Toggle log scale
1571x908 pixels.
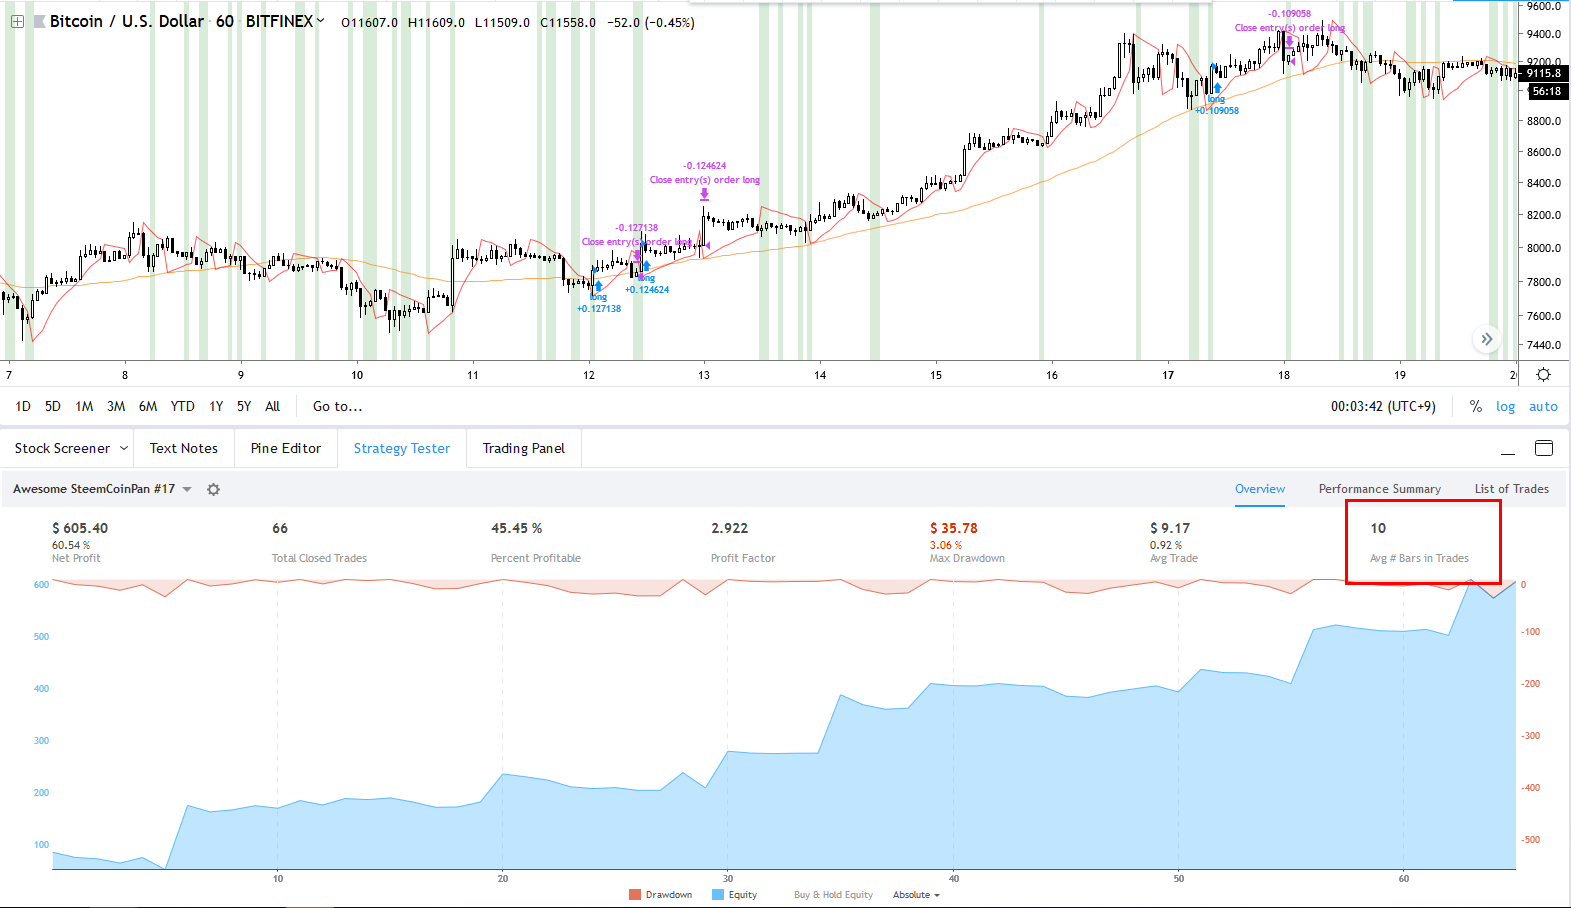(1505, 406)
